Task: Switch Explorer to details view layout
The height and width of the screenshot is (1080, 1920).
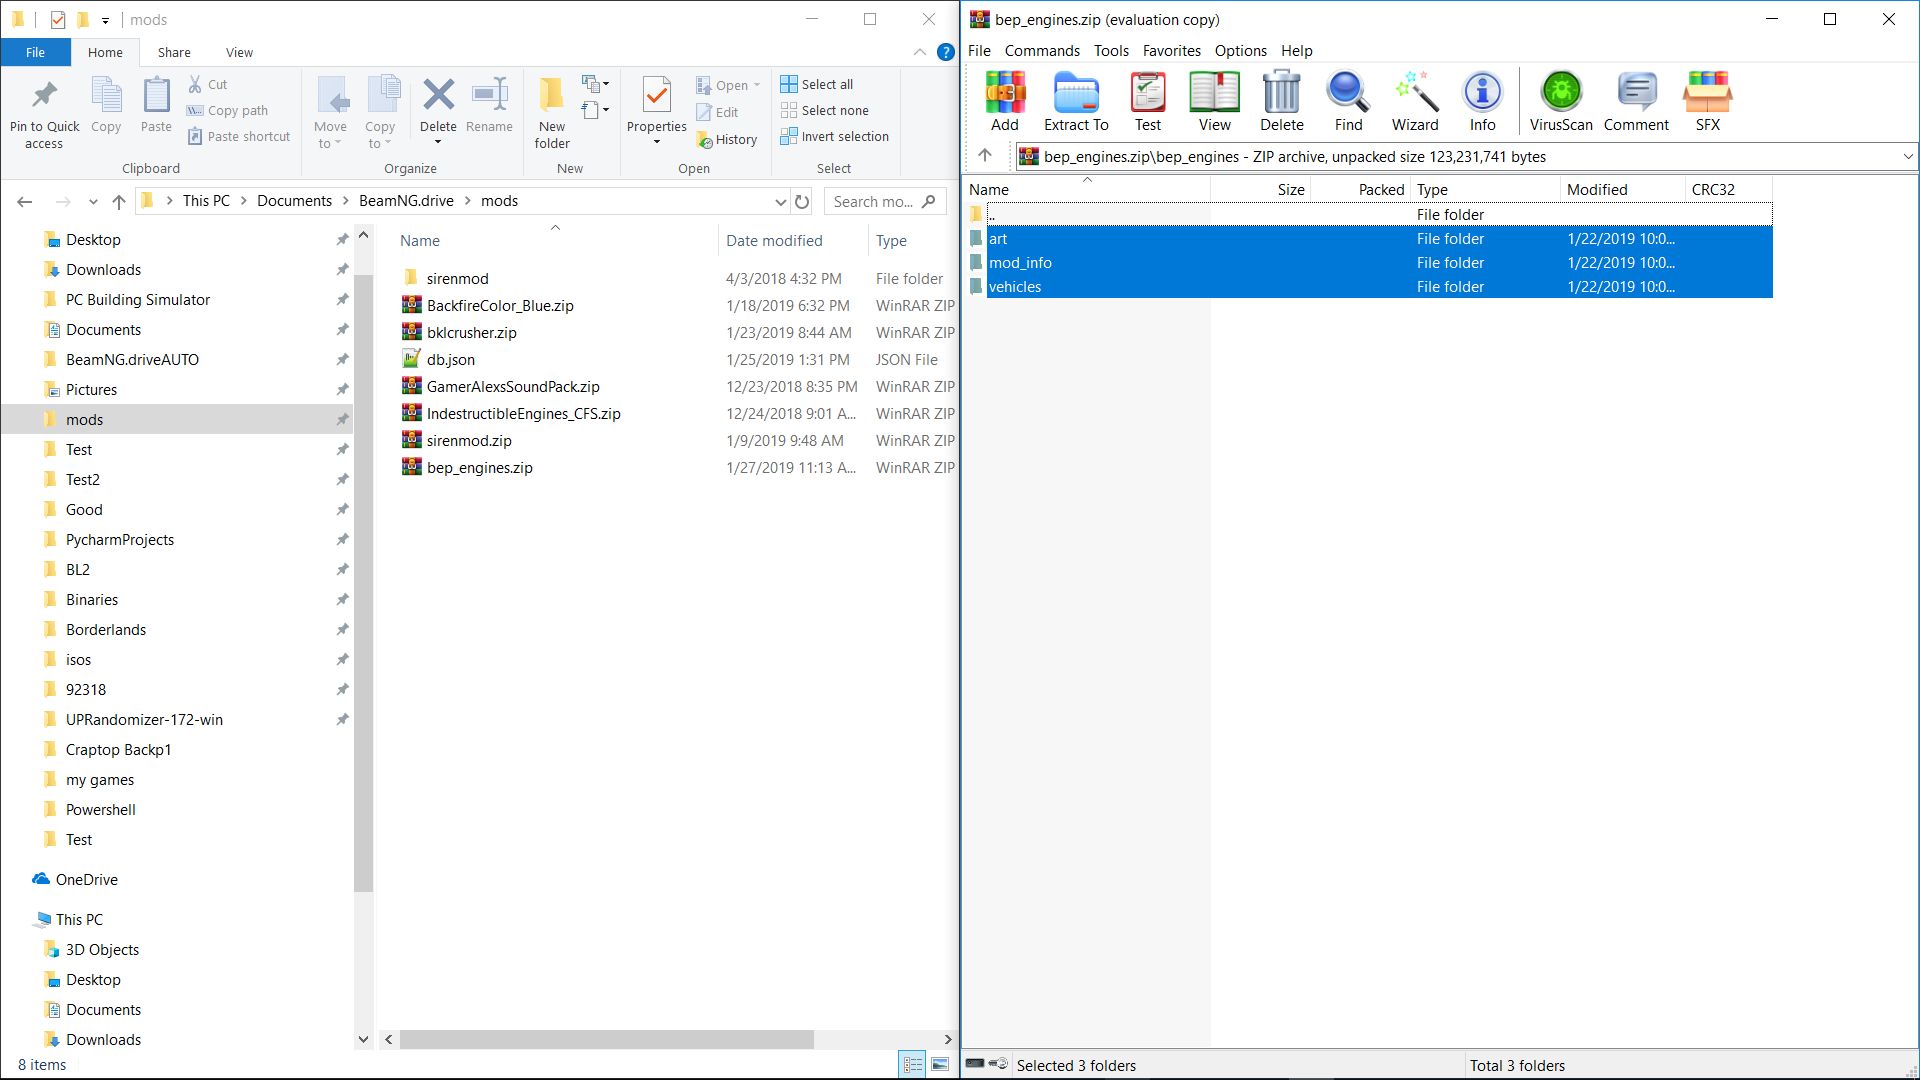Action: [x=912, y=1065]
